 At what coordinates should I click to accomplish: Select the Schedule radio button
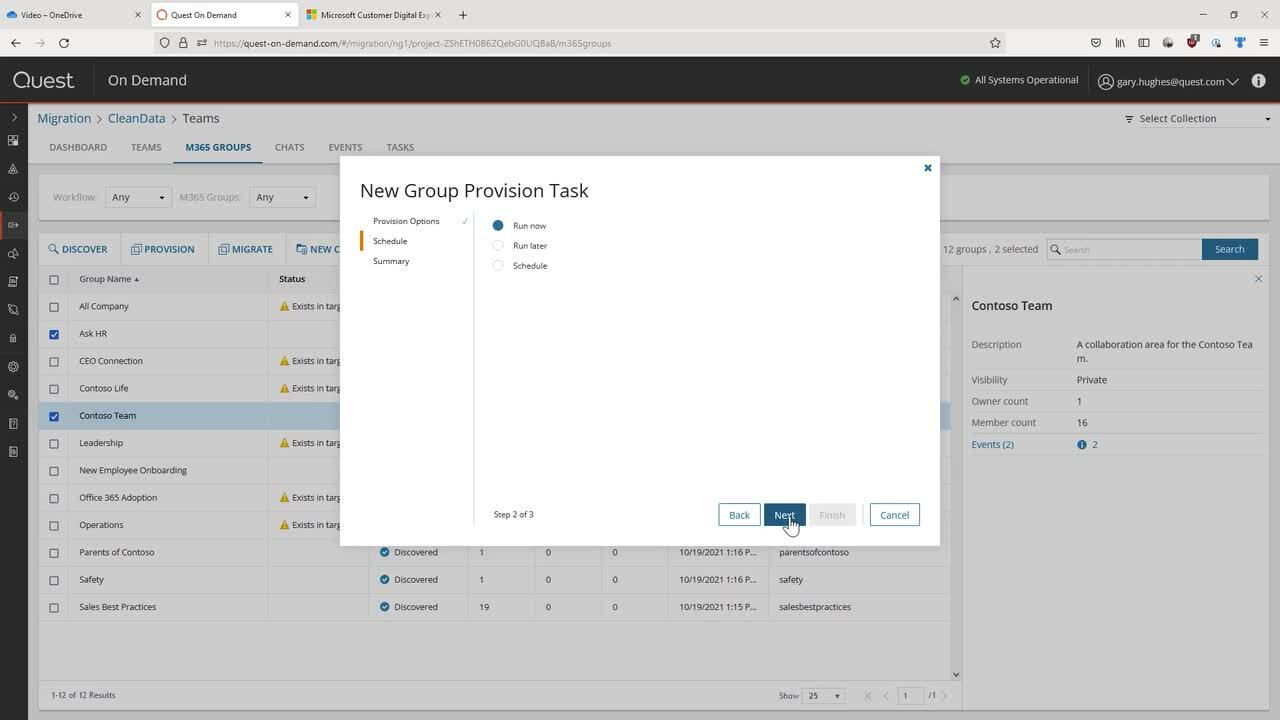click(x=498, y=265)
